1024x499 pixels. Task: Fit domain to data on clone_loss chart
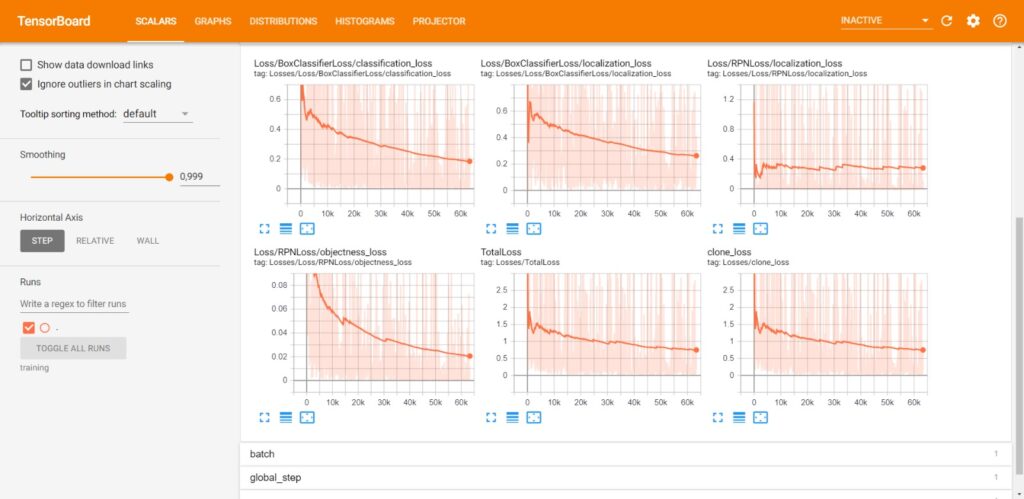pos(759,417)
